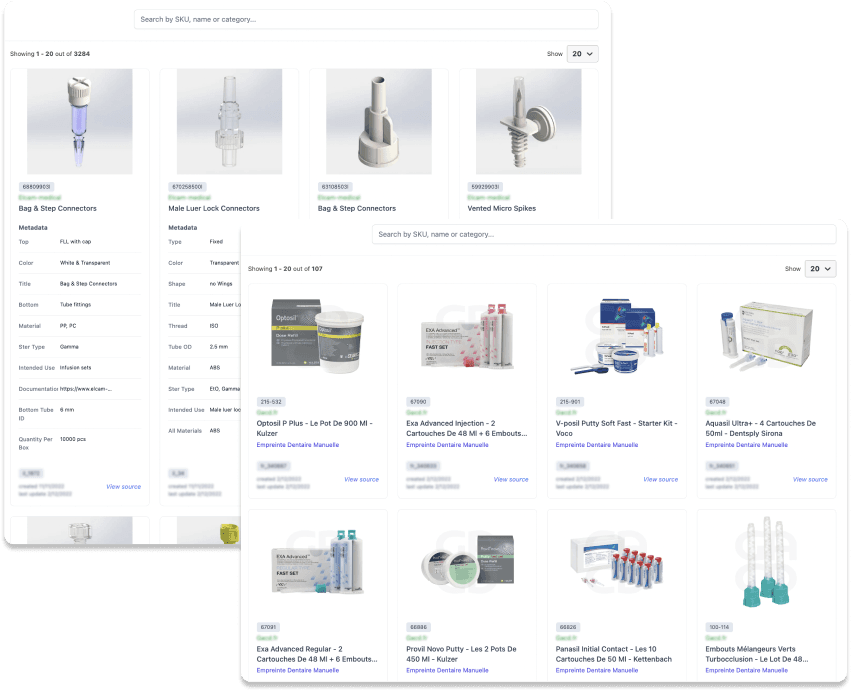Click the documentation URL value https://www.elcam-...
The height and width of the screenshot is (691, 851).
click(86, 389)
